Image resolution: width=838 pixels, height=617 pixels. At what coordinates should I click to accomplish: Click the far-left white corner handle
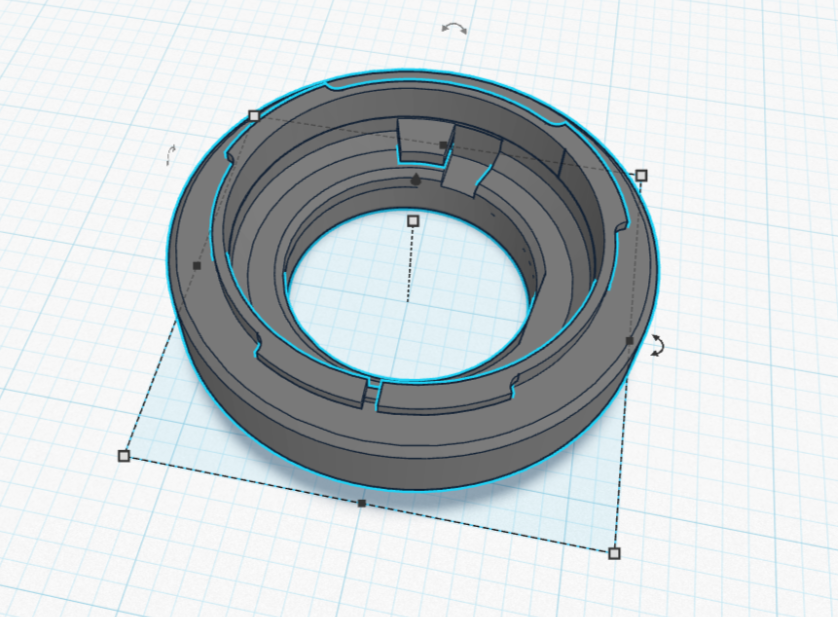click(124, 456)
